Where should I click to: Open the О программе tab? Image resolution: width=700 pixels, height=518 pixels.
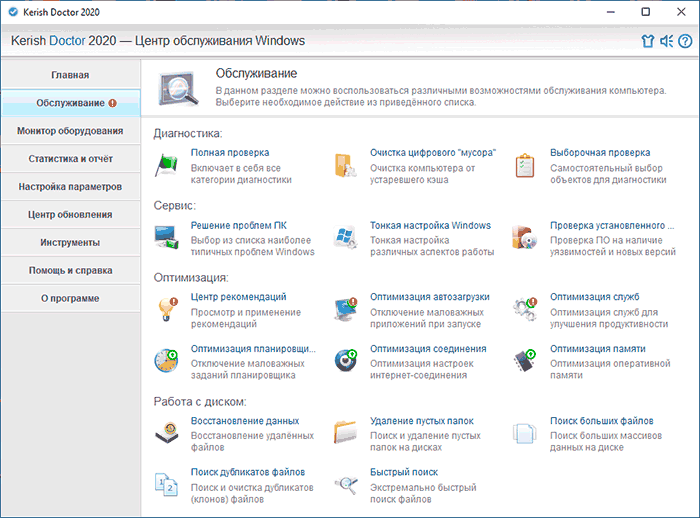click(x=71, y=298)
